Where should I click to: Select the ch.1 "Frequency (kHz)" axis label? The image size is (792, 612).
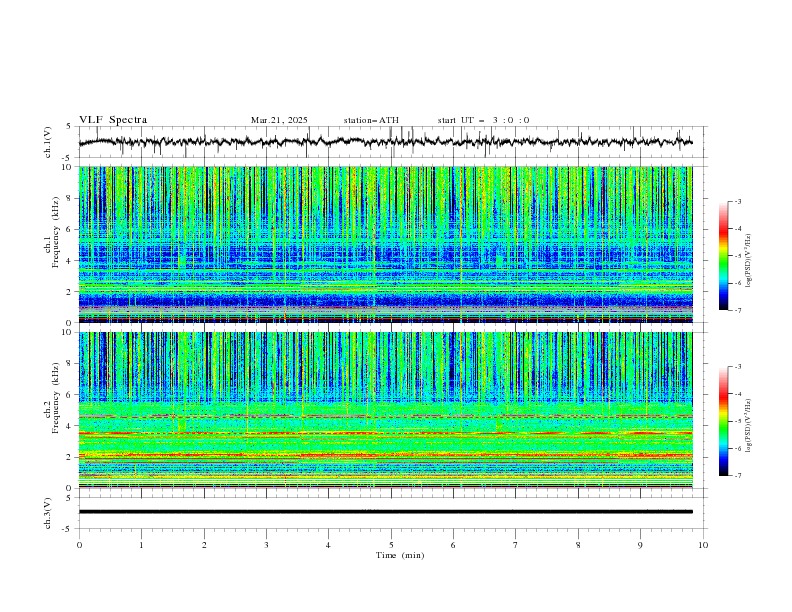click(x=56, y=230)
